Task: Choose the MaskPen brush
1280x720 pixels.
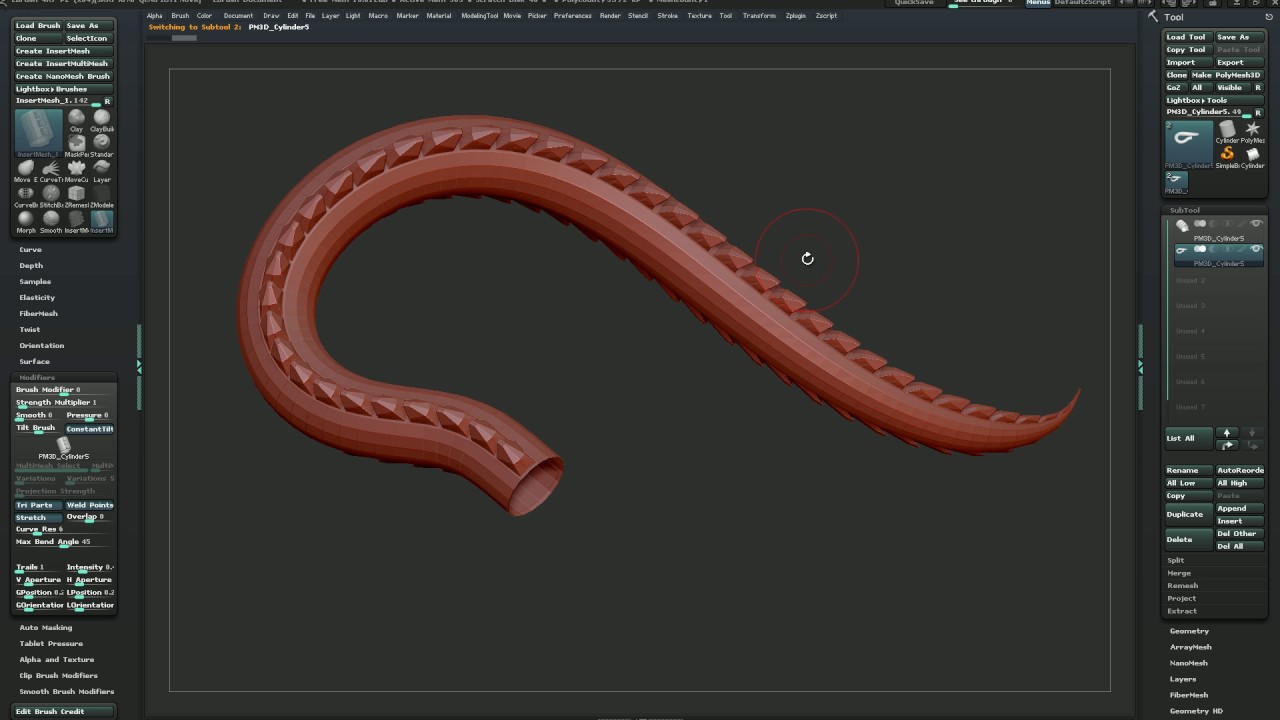Action: (x=76, y=143)
